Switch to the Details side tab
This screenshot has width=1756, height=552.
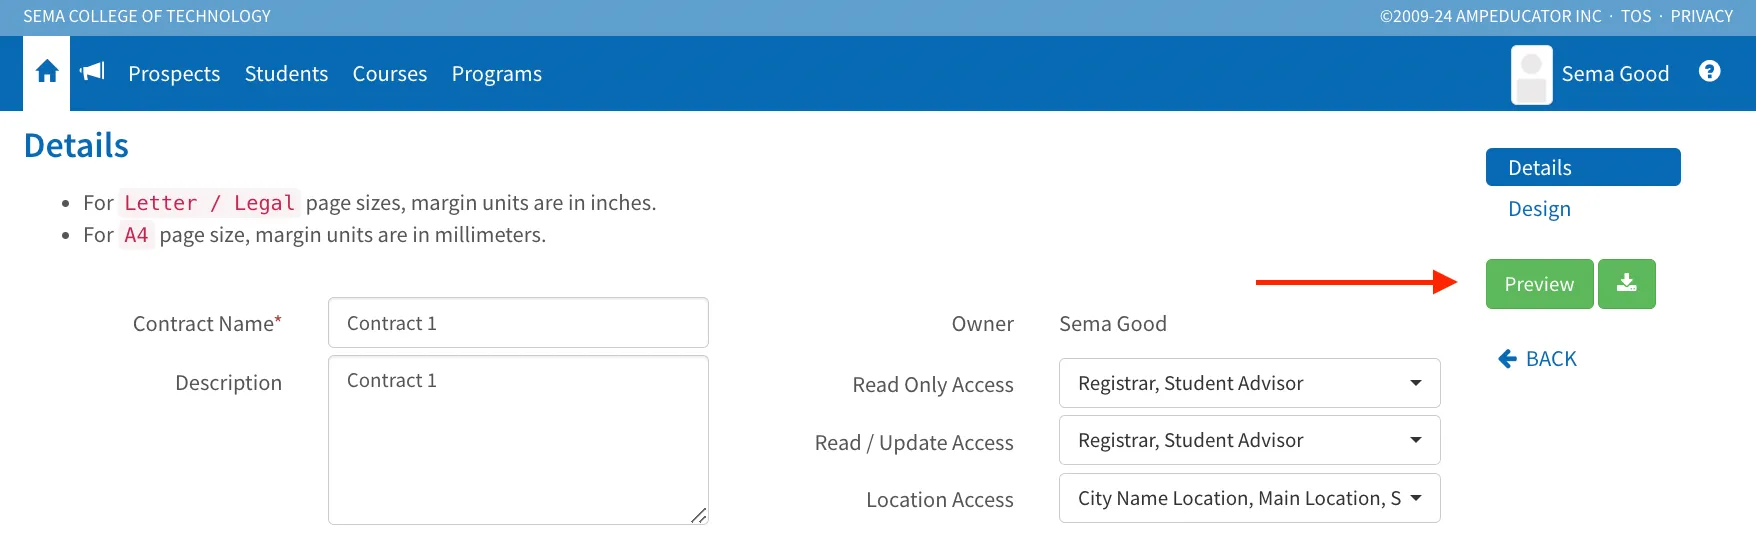tap(1583, 167)
